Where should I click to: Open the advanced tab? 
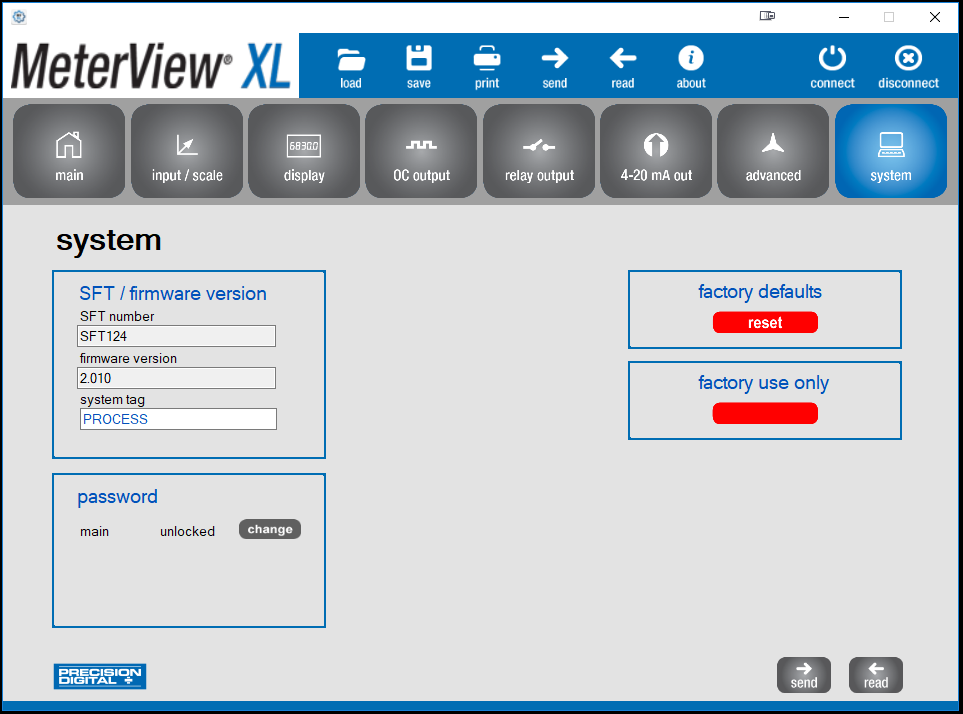(x=773, y=151)
